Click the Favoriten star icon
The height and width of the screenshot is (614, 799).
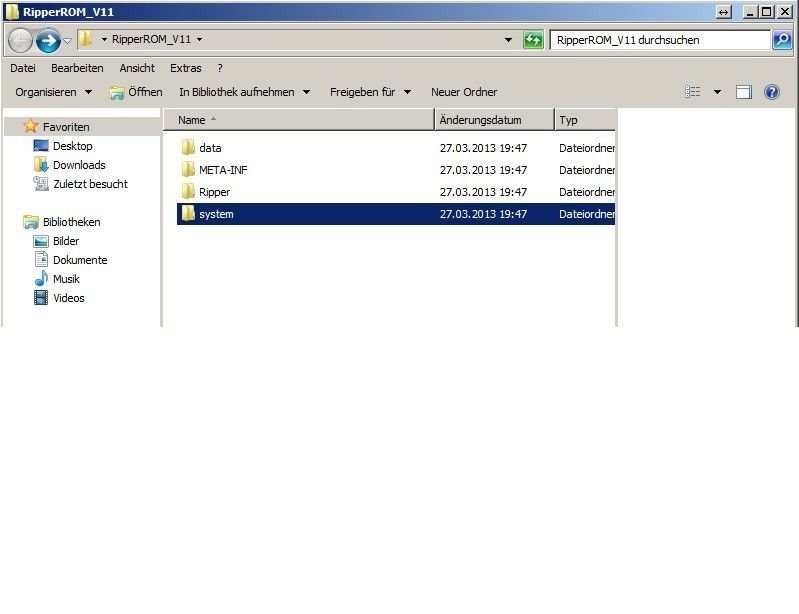[31, 126]
